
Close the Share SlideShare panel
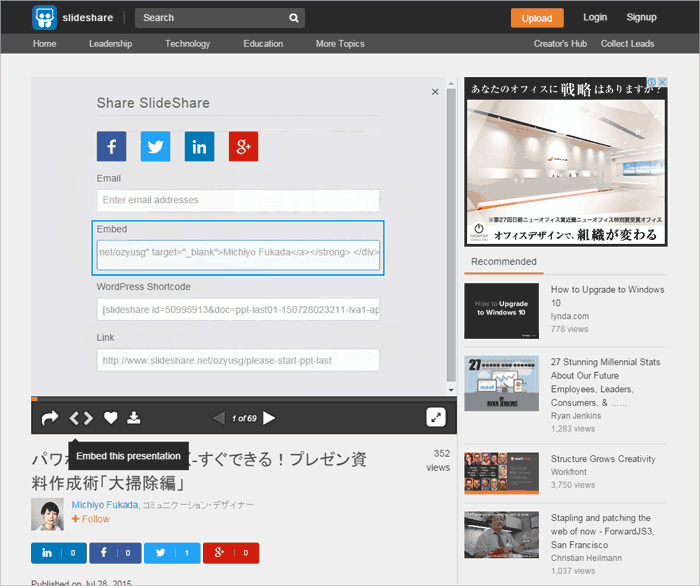[435, 92]
